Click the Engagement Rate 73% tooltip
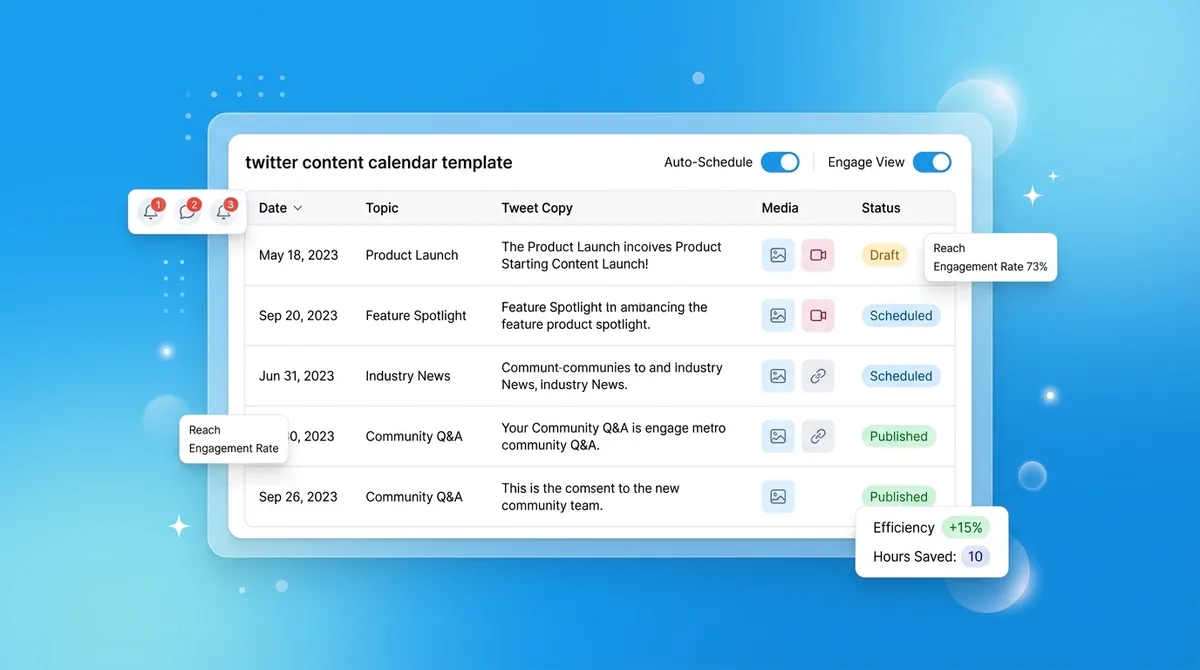 [x=990, y=267]
